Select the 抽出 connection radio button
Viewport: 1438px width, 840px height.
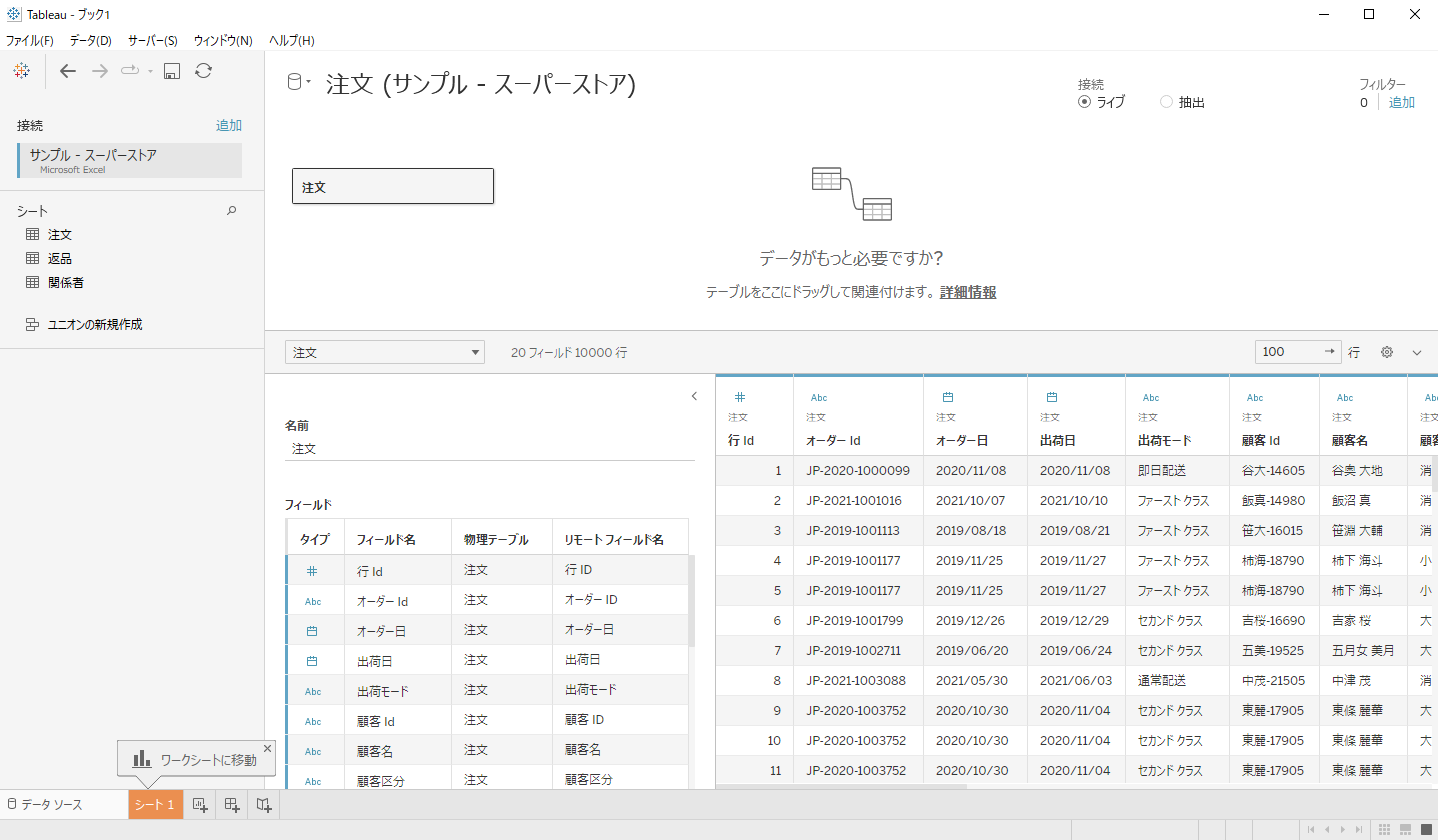[1166, 102]
